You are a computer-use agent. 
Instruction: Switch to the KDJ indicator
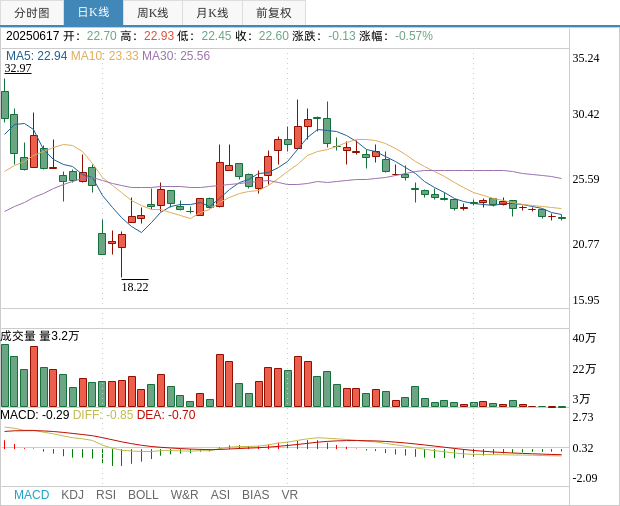72,495
